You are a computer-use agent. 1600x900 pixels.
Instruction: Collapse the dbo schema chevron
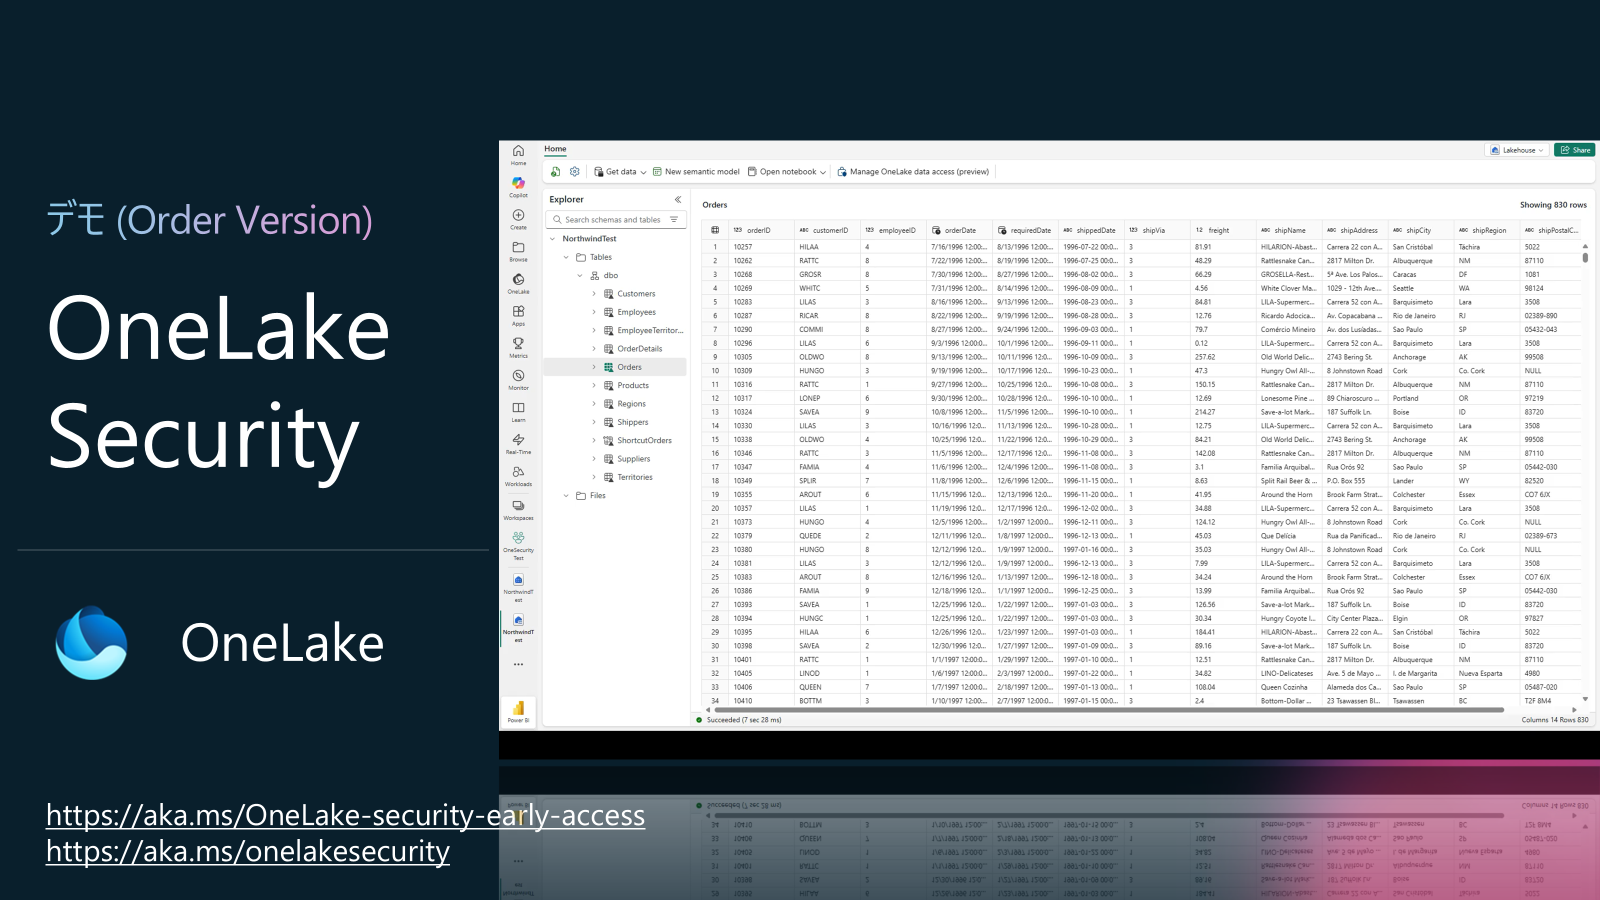click(x=580, y=275)
